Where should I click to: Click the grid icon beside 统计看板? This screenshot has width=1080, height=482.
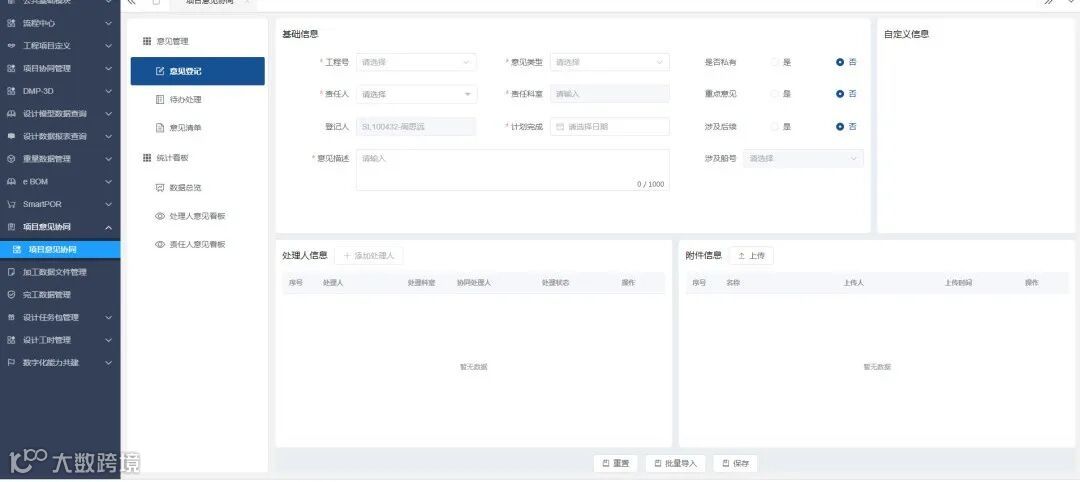tap(147, 158)
